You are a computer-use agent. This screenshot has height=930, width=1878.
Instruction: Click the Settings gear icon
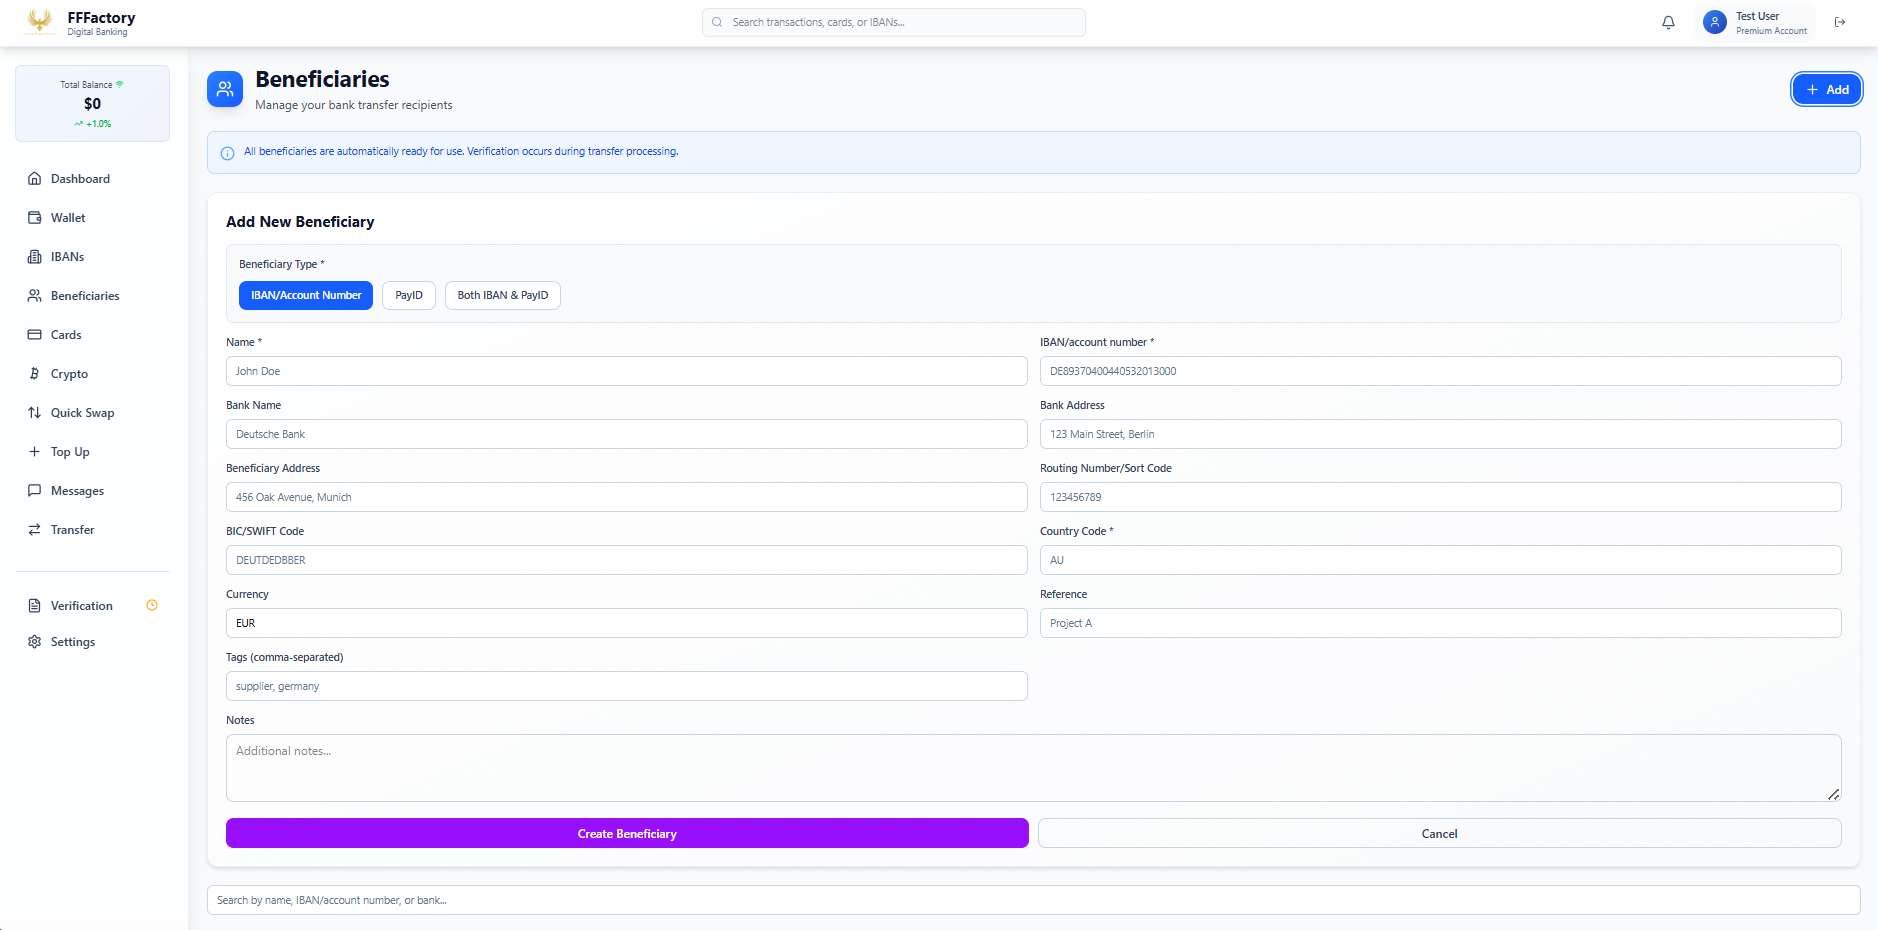(x=34, y=642)
